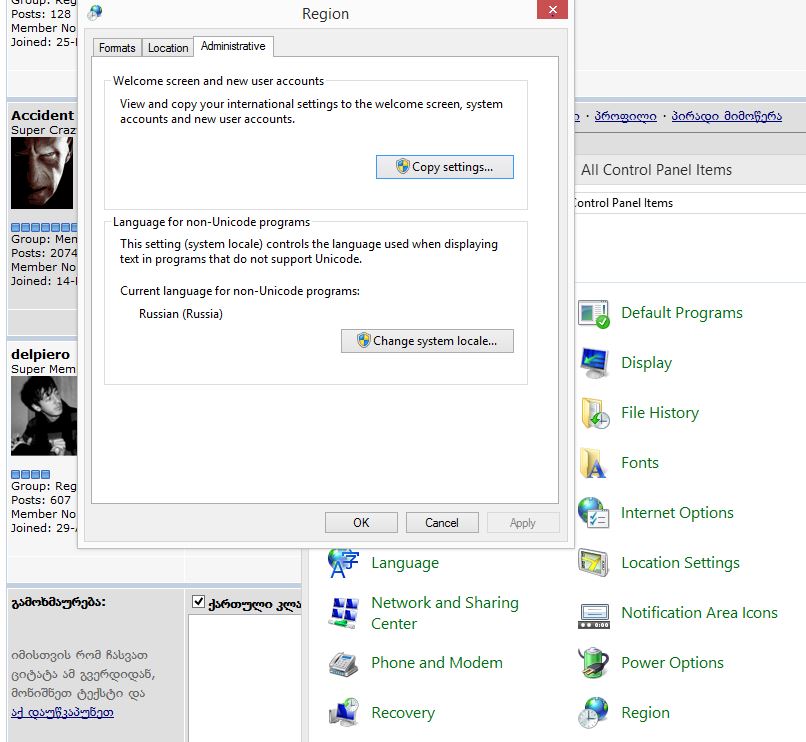
Task: Open the forum პირადი მიმოწერა link
Action: tap(727, 116)
